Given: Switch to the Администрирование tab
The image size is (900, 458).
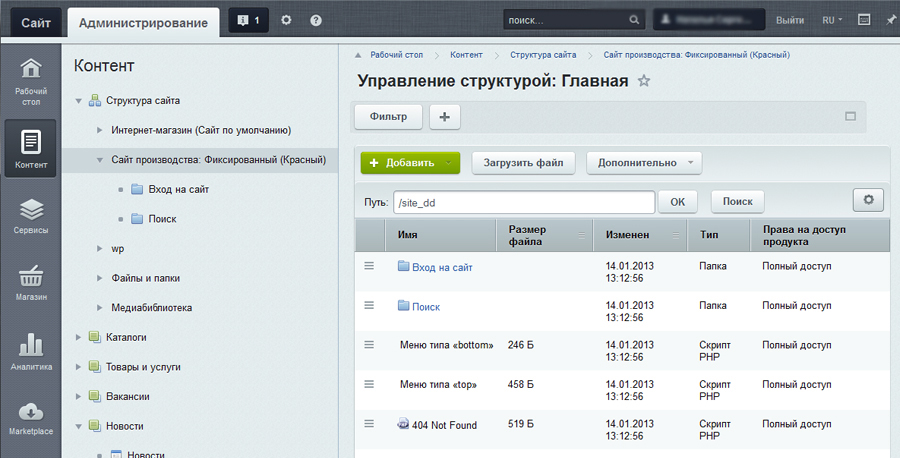Looking at the screenshot, I should click(x=144, y=21).
